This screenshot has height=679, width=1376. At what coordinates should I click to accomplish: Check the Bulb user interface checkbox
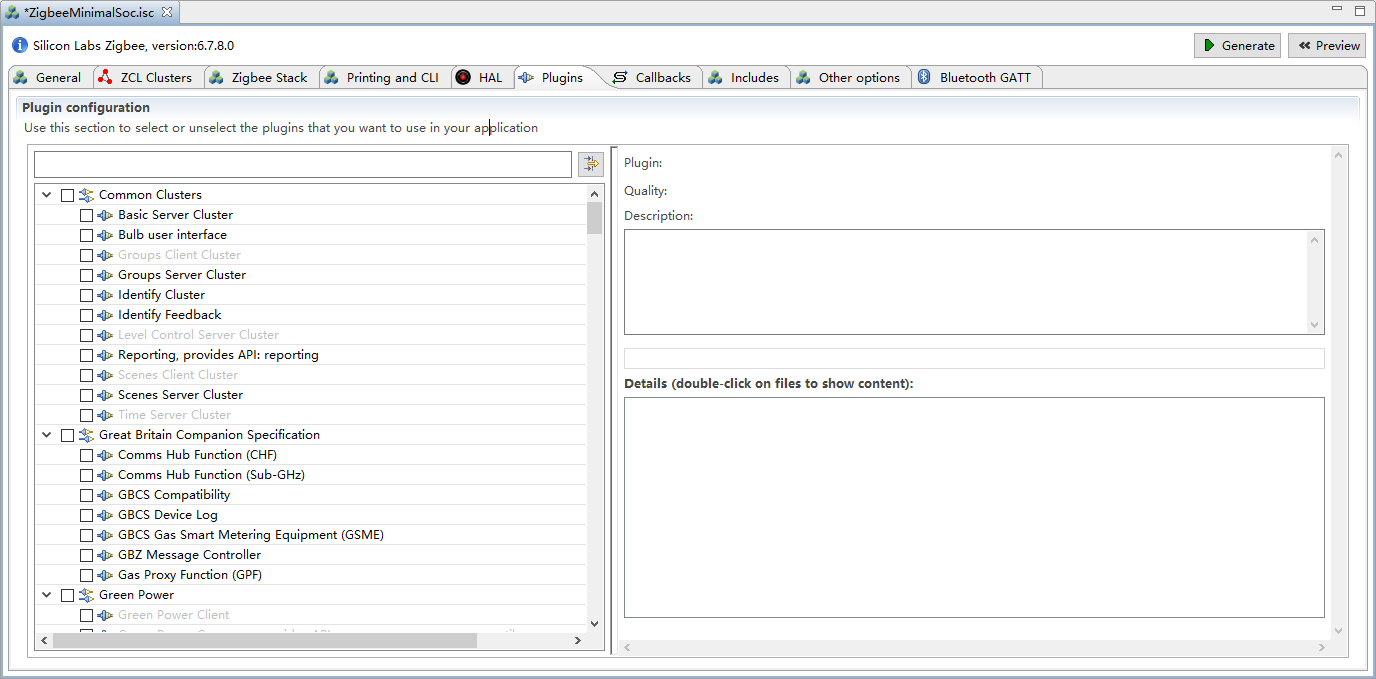pos(86,235)
